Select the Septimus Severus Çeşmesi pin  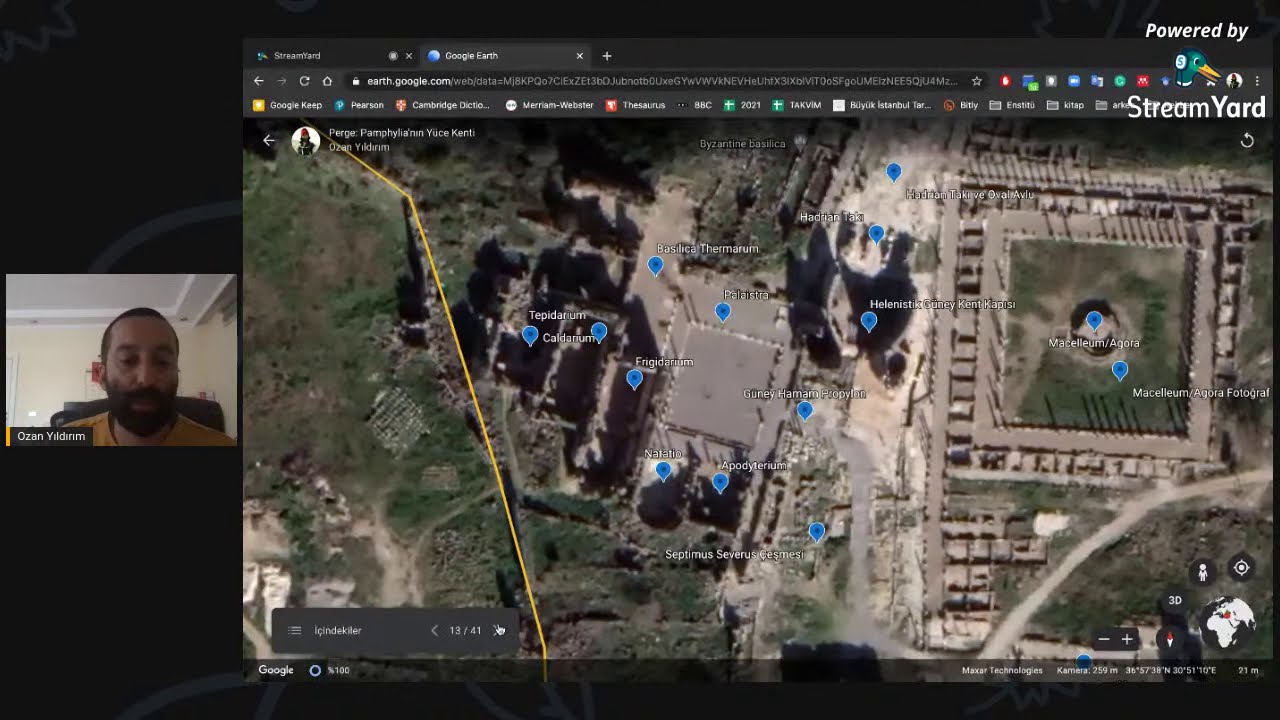[817, 532]
